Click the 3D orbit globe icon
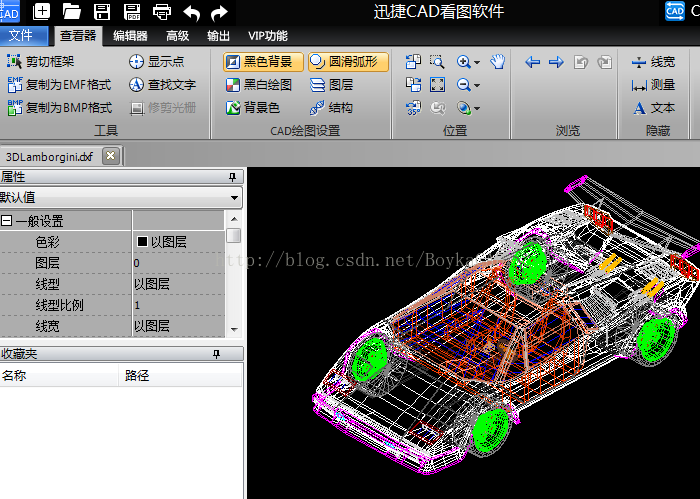The height and width of the screenshot is (499, 700). pyautogui.click(x=463, y=108)
